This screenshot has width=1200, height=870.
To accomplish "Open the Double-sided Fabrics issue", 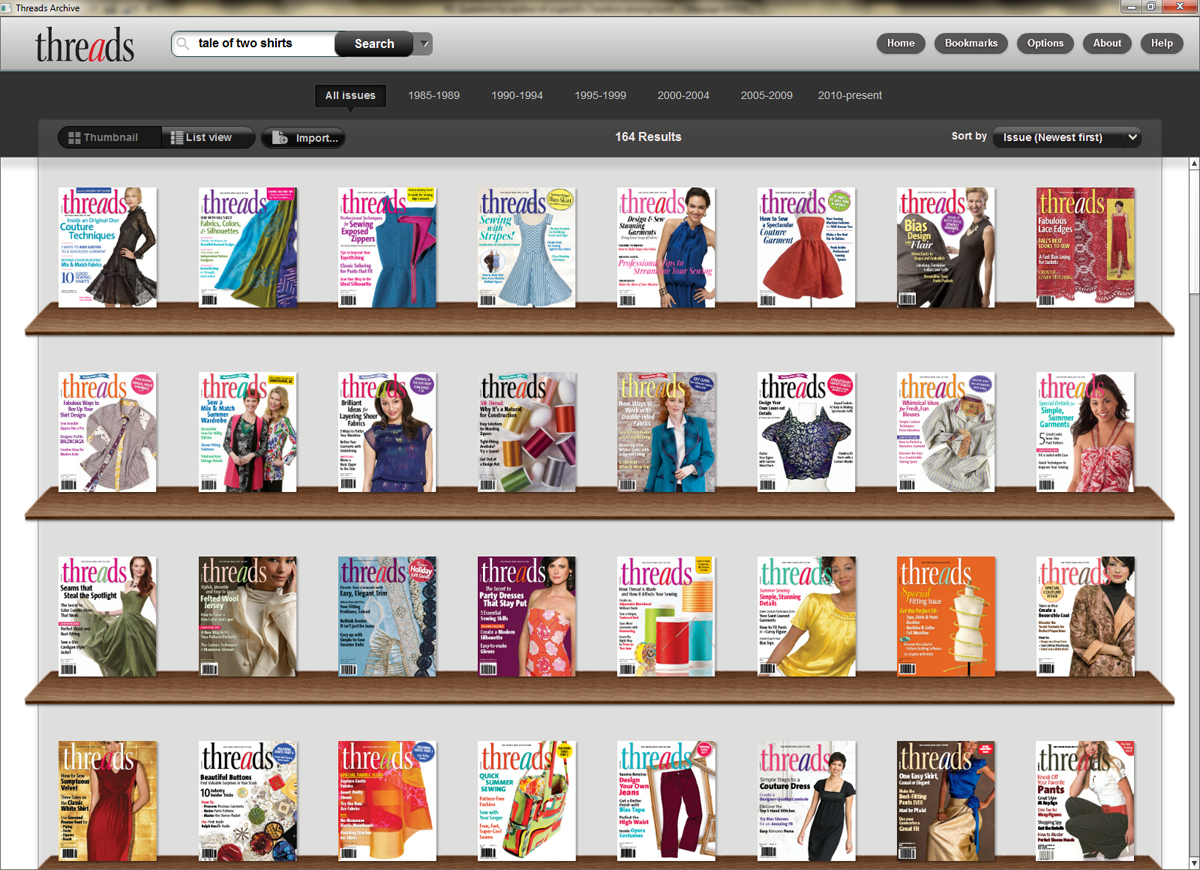I will (x=667, y=432).
